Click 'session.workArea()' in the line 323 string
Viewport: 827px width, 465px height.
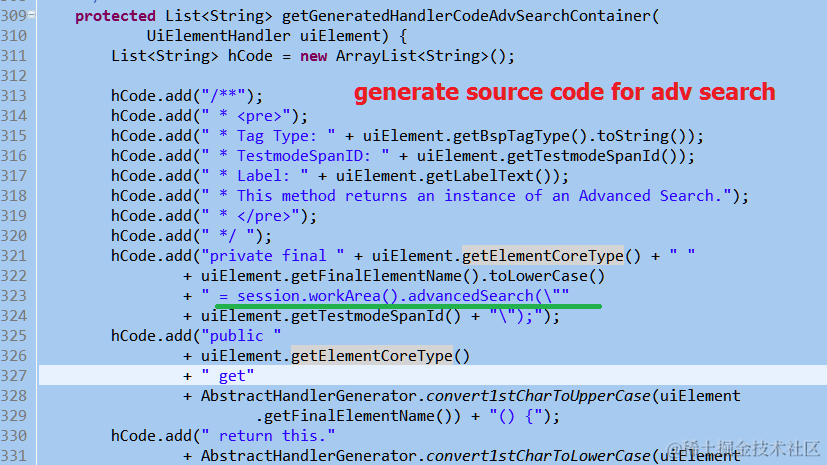point(318,296)
